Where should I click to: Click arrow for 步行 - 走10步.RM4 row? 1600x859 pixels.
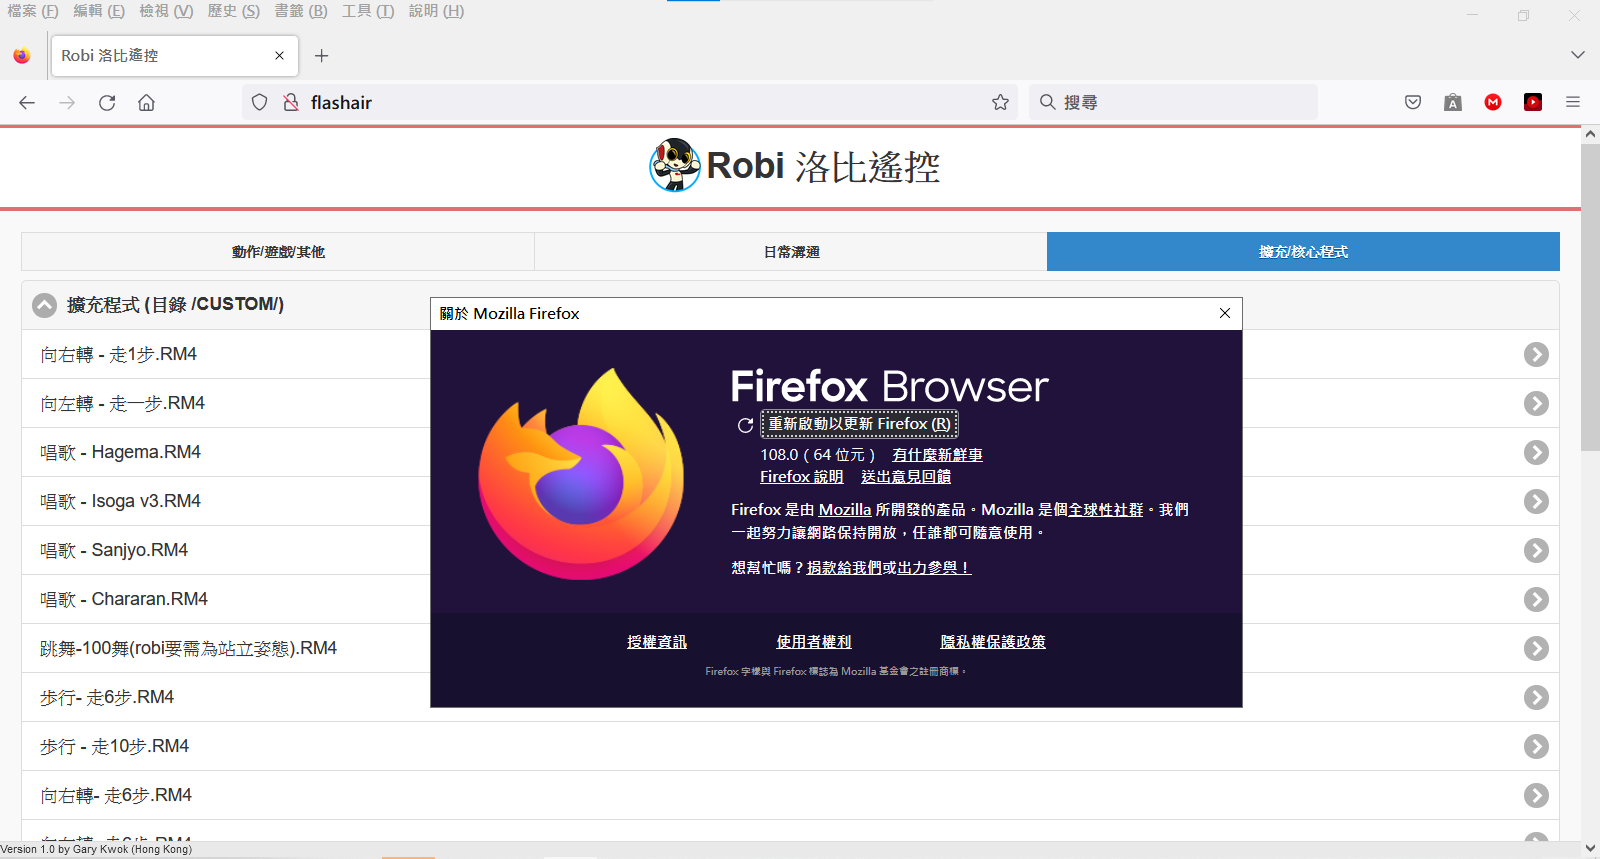click(x=1536, y=746)
